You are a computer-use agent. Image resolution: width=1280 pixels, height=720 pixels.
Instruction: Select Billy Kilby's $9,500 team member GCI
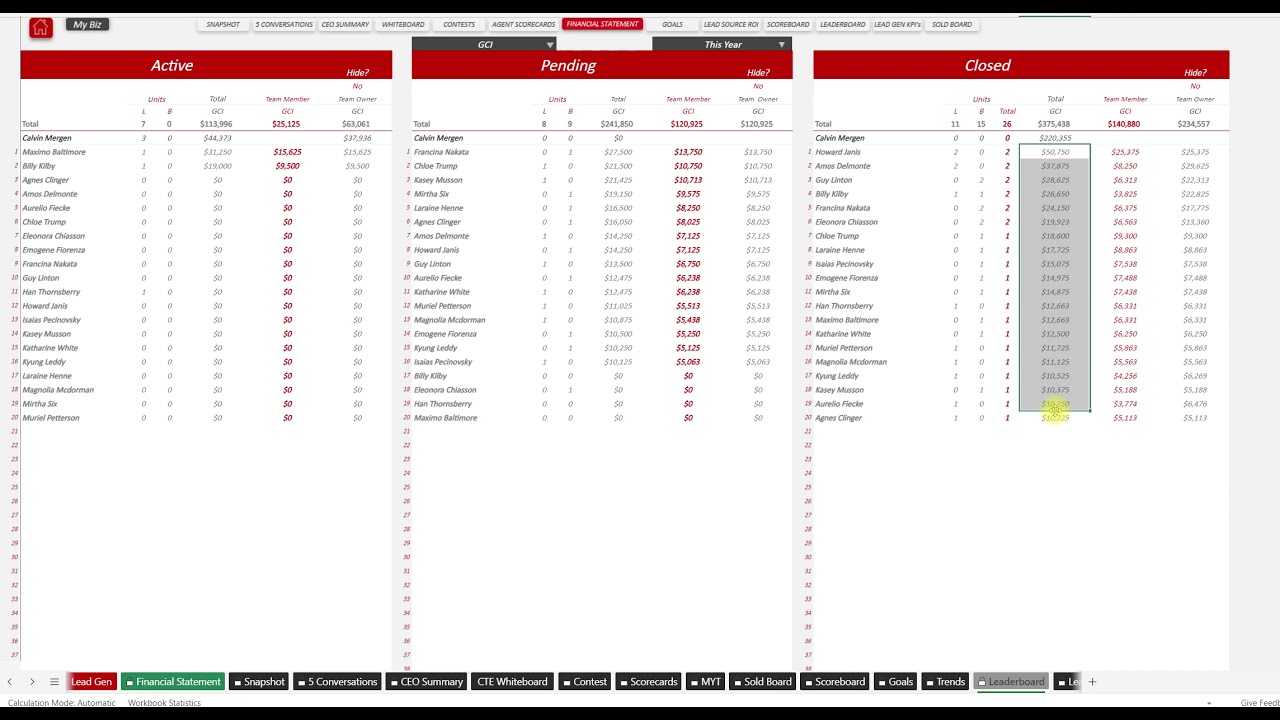(x=287, y=166)
